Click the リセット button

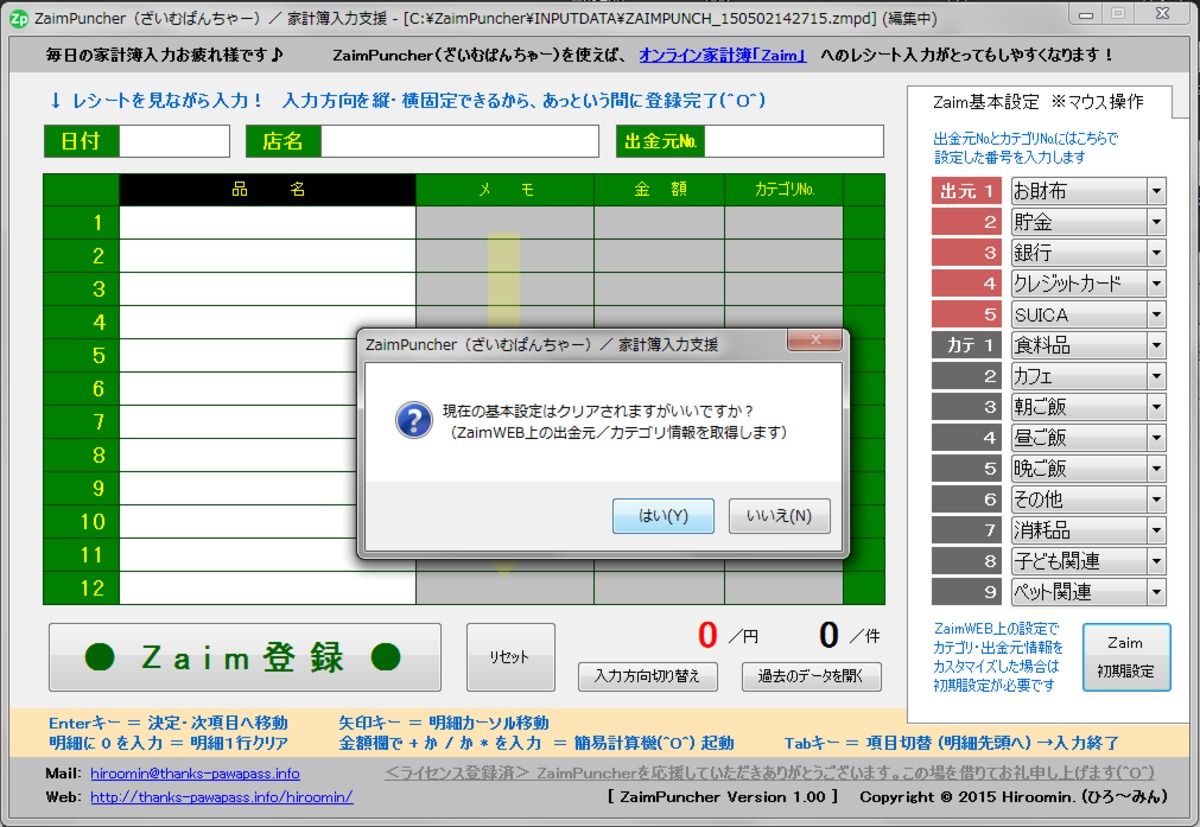510,657
